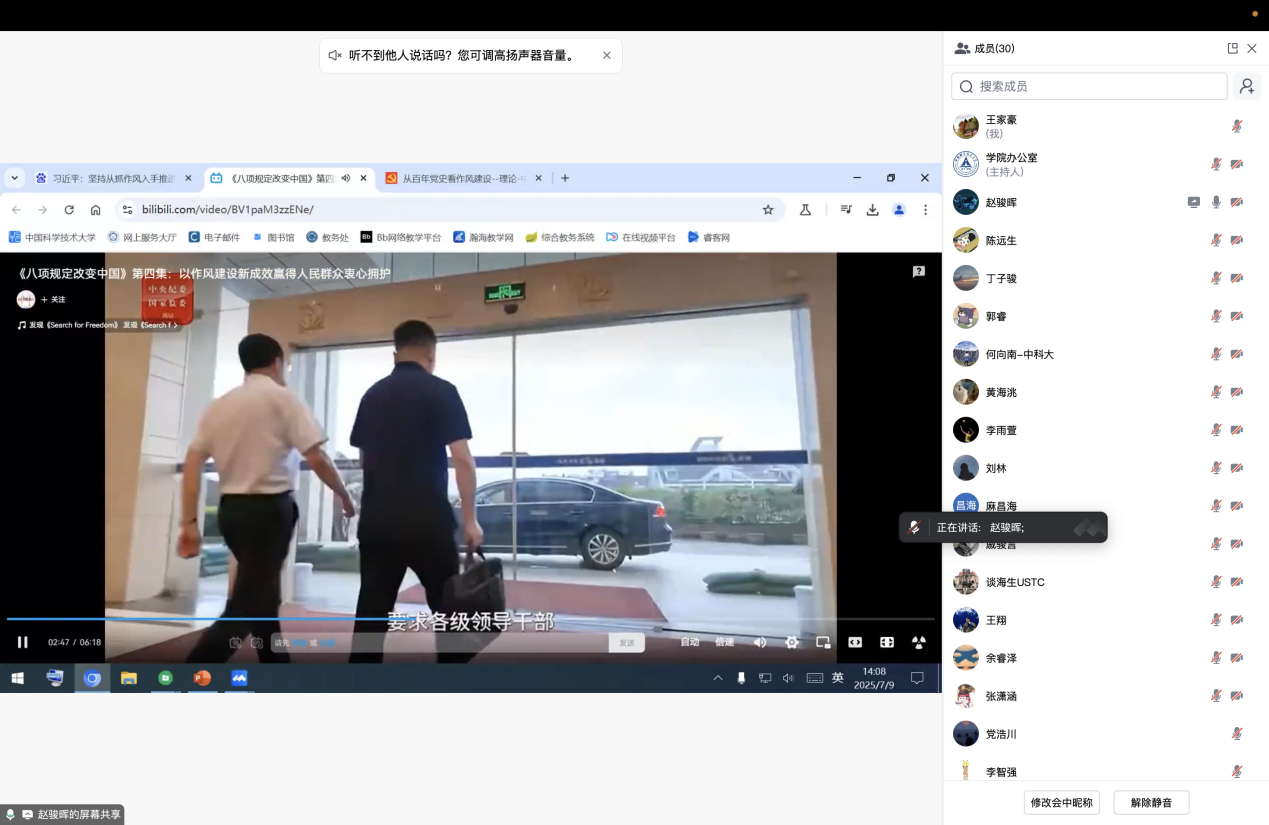
Task: Open Chrome tab search dropdown arrow
Action: (x=14, y=178)
